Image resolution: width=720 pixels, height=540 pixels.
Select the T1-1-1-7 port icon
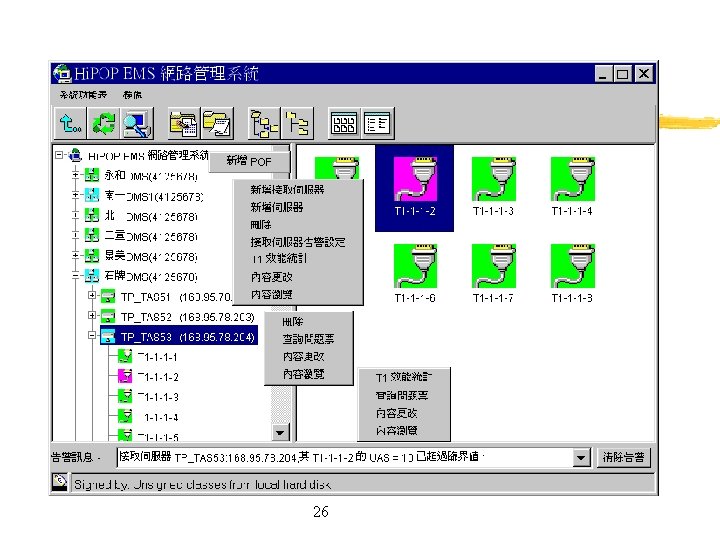click(494, 266)
